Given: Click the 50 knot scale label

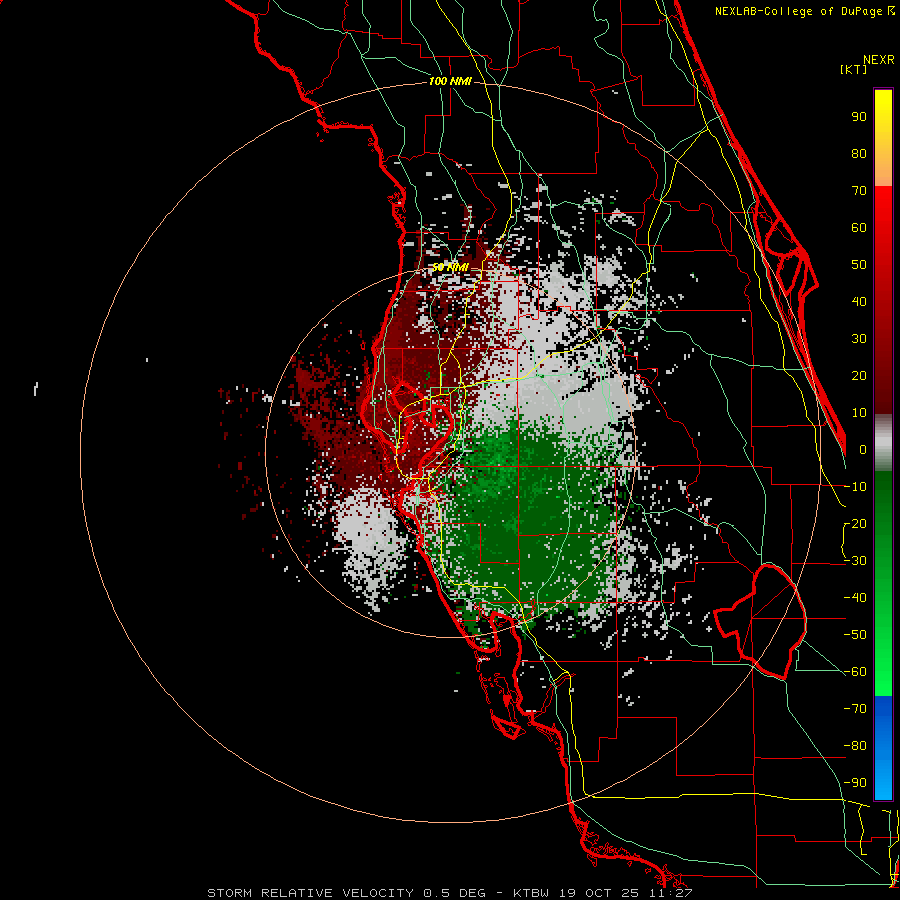Looking at the screenshot, I should pyautogui.click(x=859, y=265).
